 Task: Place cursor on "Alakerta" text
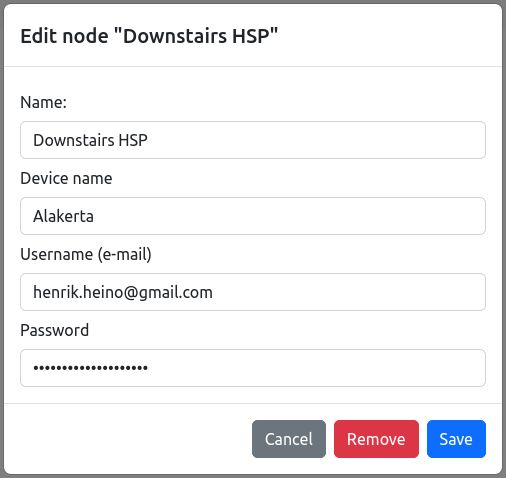pyautogui.click(x=63, y=216)
